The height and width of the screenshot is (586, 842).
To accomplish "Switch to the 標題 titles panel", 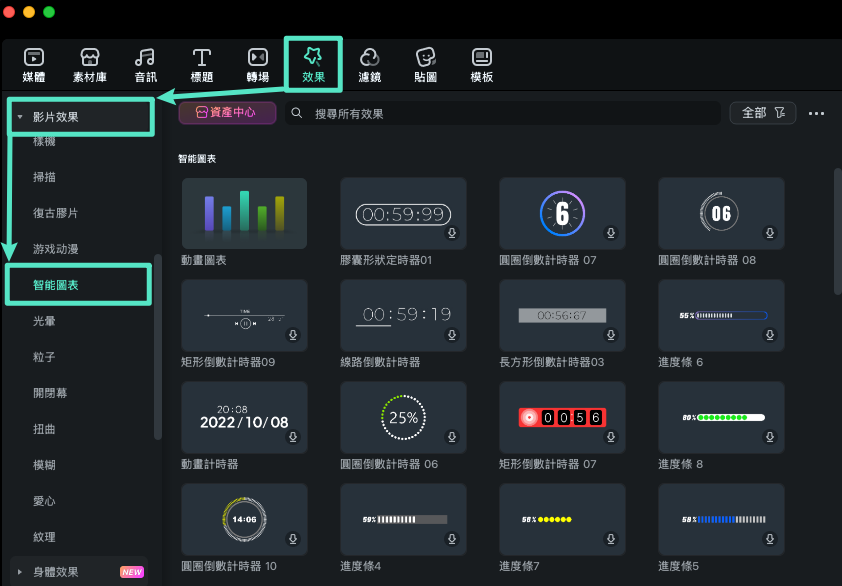I will pyautogui.click(x=200, y=63).
